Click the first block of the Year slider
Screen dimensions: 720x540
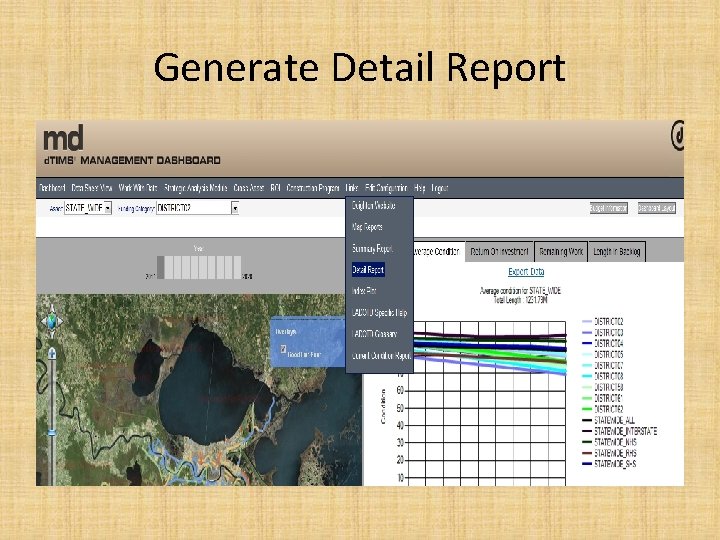click(x=160, y=267)
